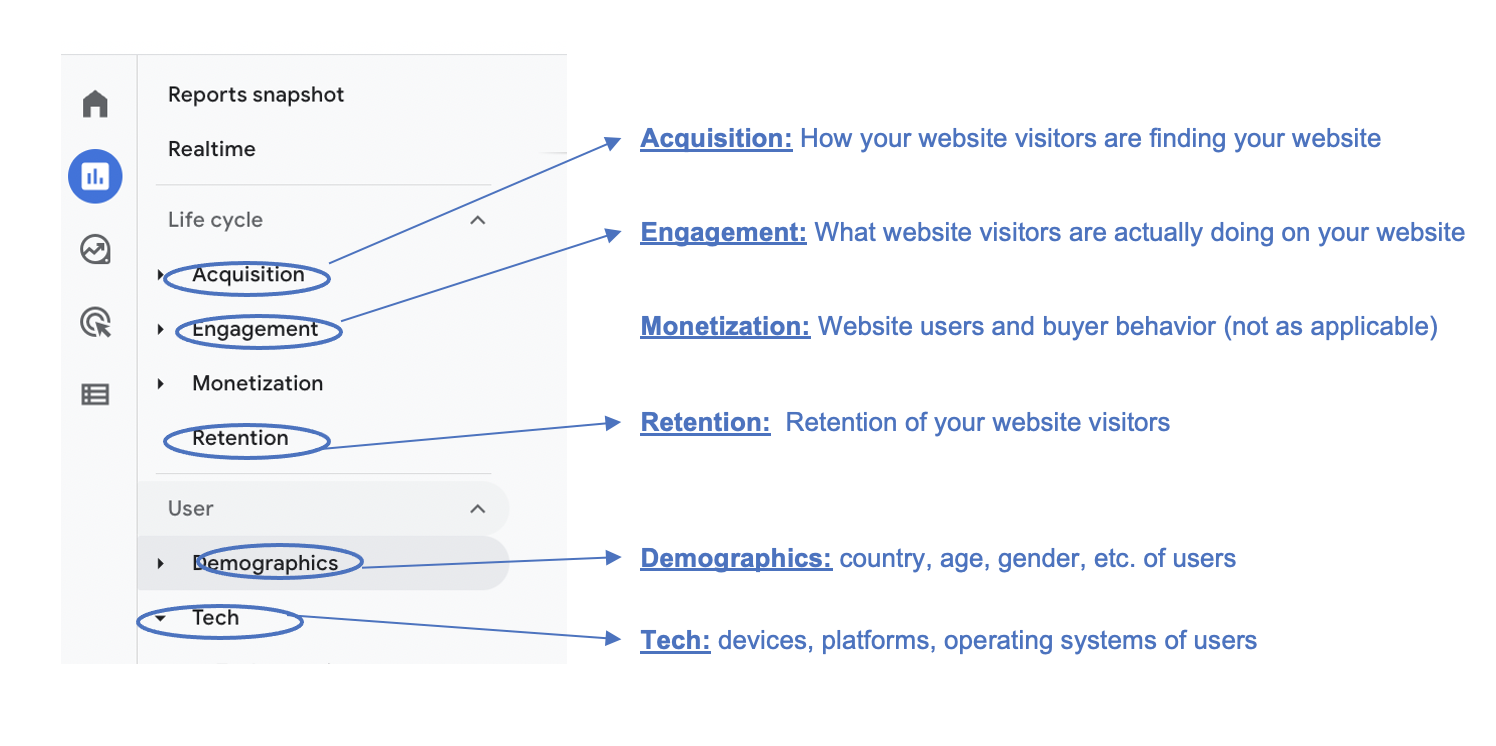Screen dimensions: 1496x746
Task: Click the Acquisition underlined heading link
Action: pyautogui.click(x=716, y=139)
